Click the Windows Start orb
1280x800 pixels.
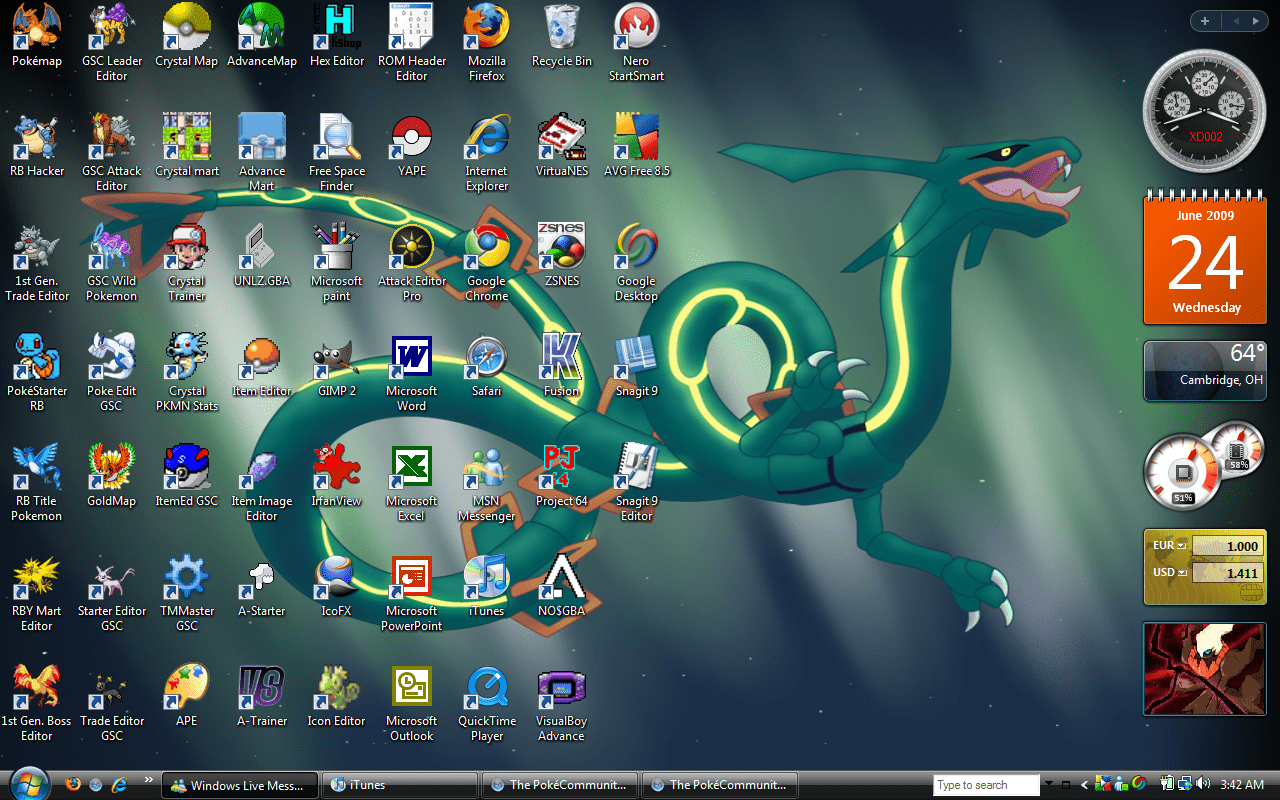click(x=27, y=782)
